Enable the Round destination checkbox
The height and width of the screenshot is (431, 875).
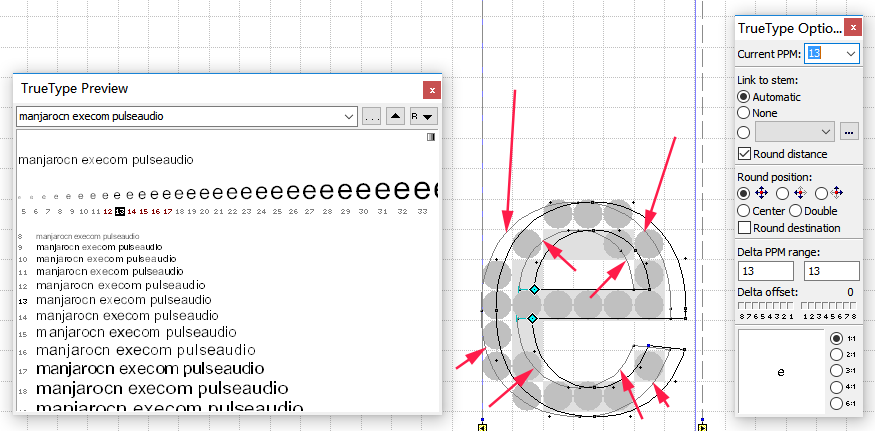744,228
